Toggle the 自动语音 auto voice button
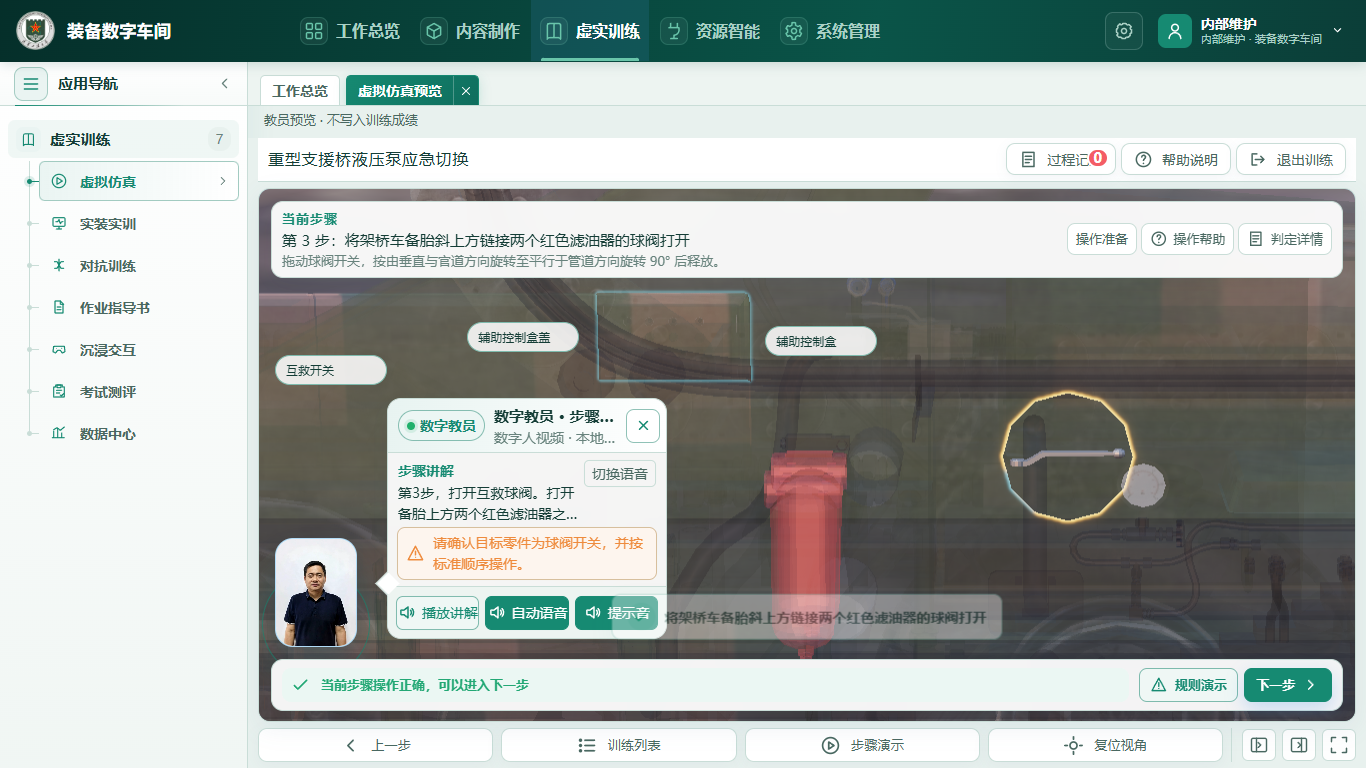This screenshot has width=1366, height=768. (x=527, y=613)
